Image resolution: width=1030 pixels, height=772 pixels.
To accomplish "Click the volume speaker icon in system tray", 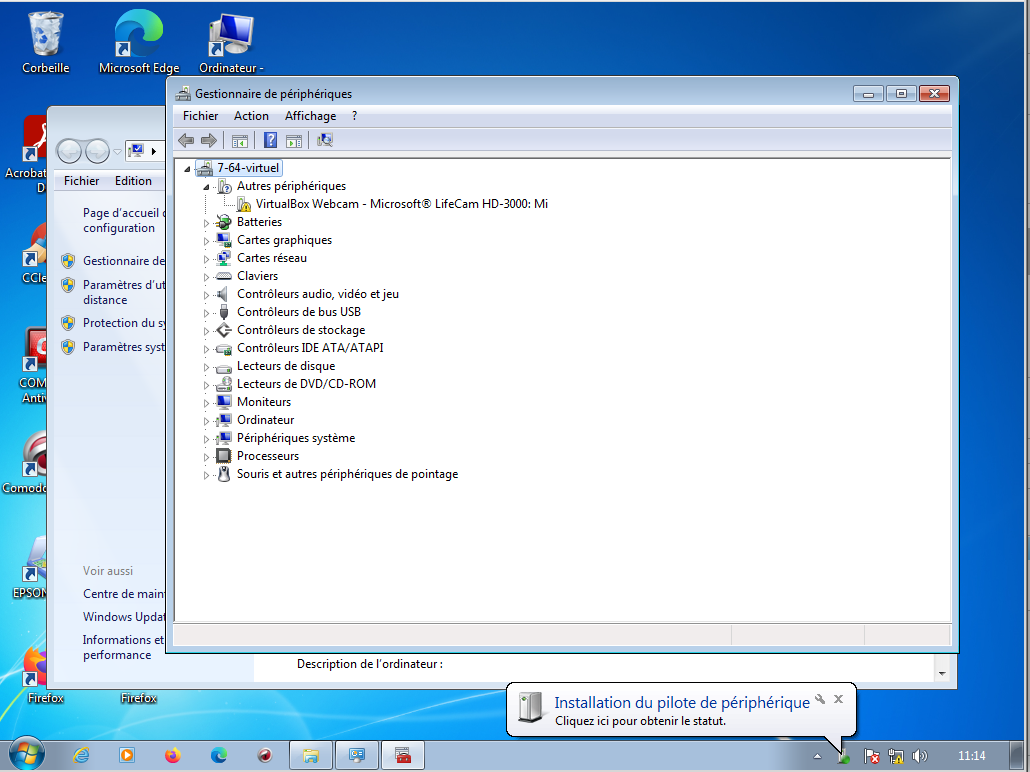I will click(920, 756).
